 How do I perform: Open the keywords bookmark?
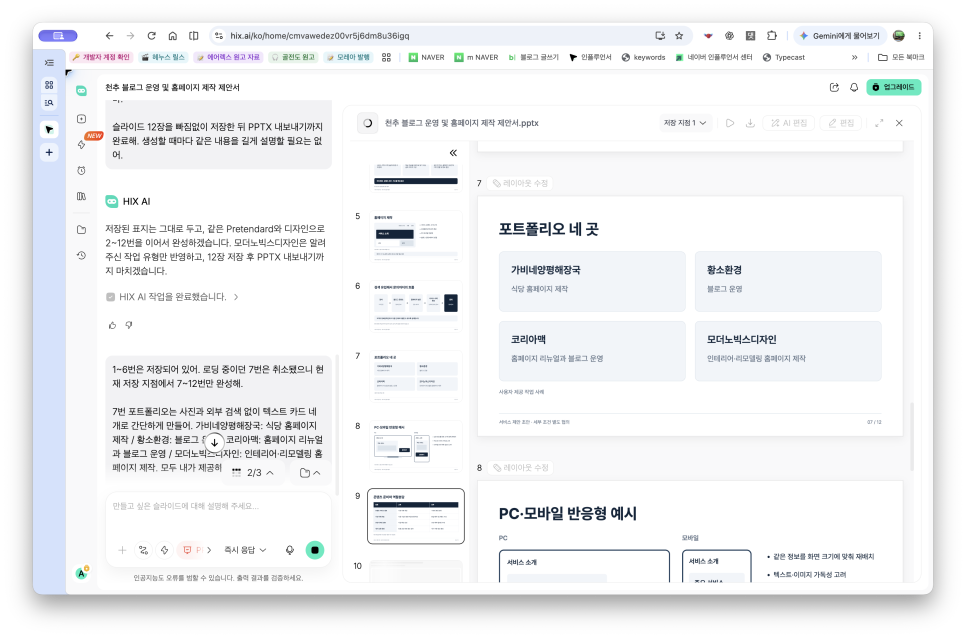click(x=643, y=57)
